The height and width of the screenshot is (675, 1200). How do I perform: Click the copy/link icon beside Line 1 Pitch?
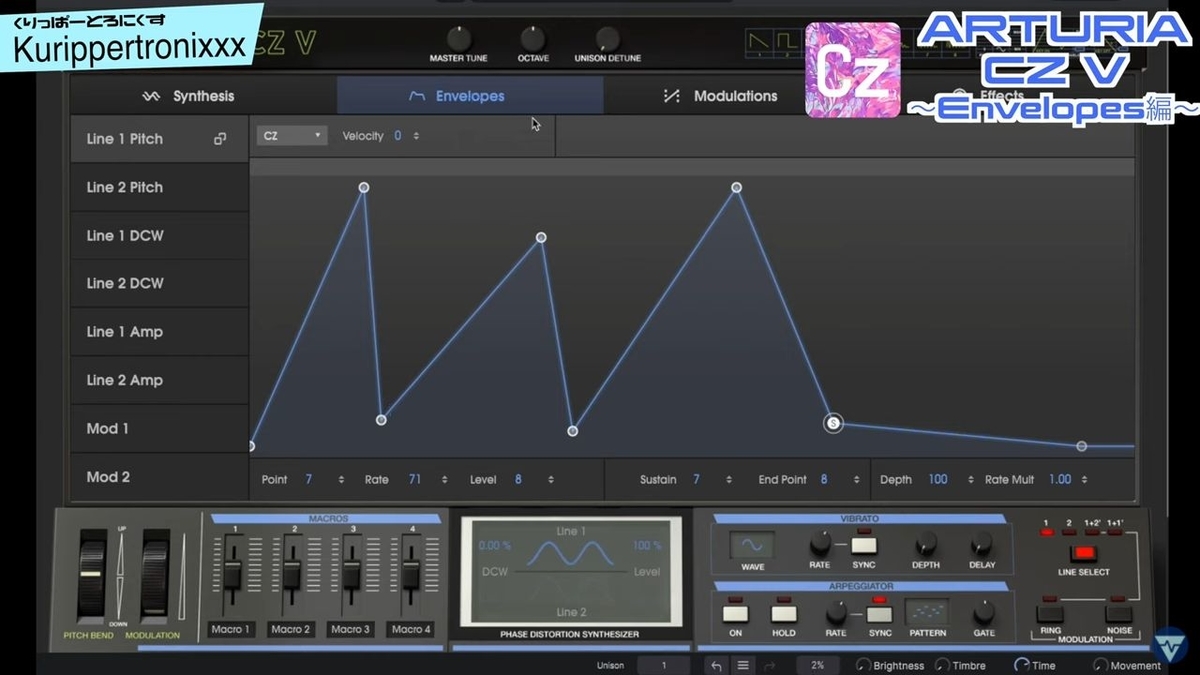point(220,139)
